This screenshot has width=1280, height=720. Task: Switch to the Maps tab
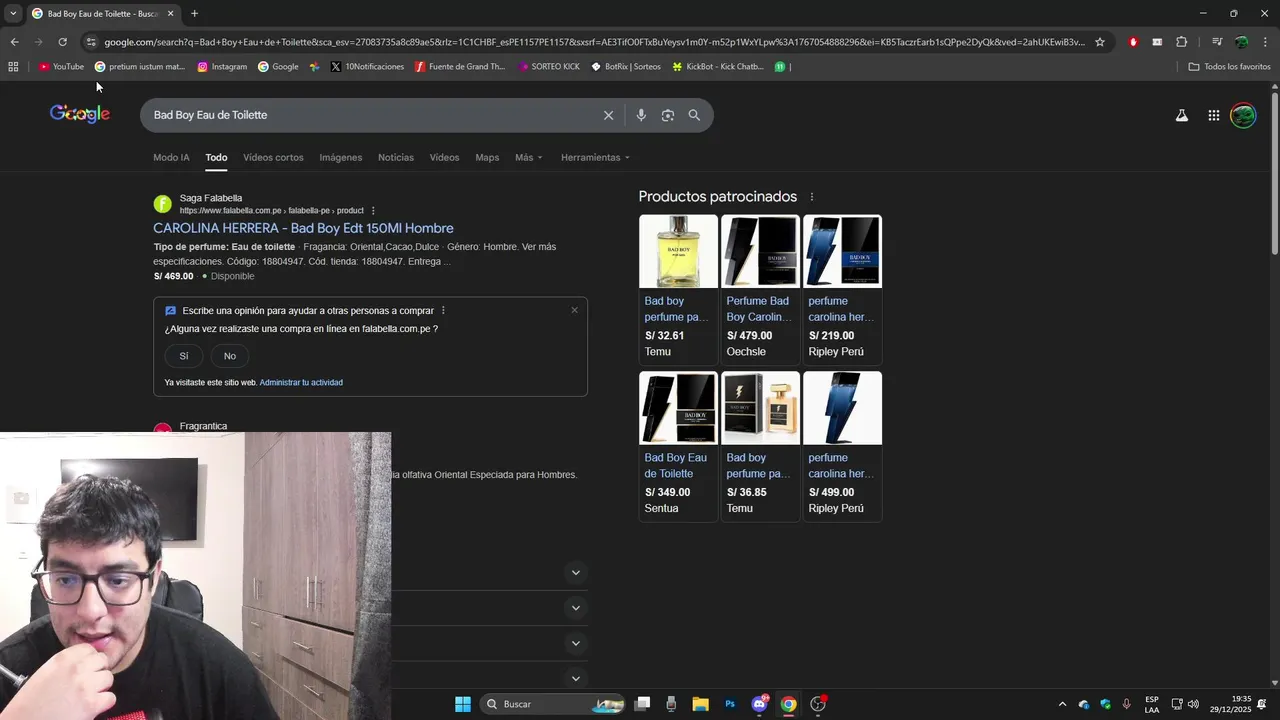(487, 158)
